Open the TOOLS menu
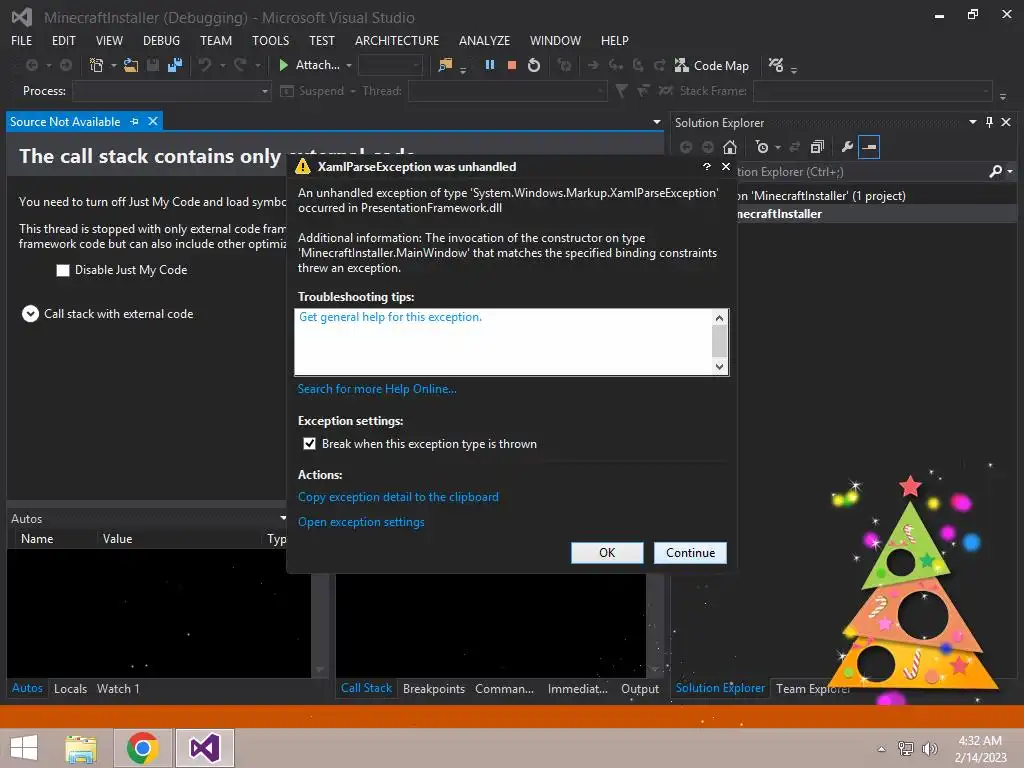This screenshot has width=1024, height=768. point(270,40)
